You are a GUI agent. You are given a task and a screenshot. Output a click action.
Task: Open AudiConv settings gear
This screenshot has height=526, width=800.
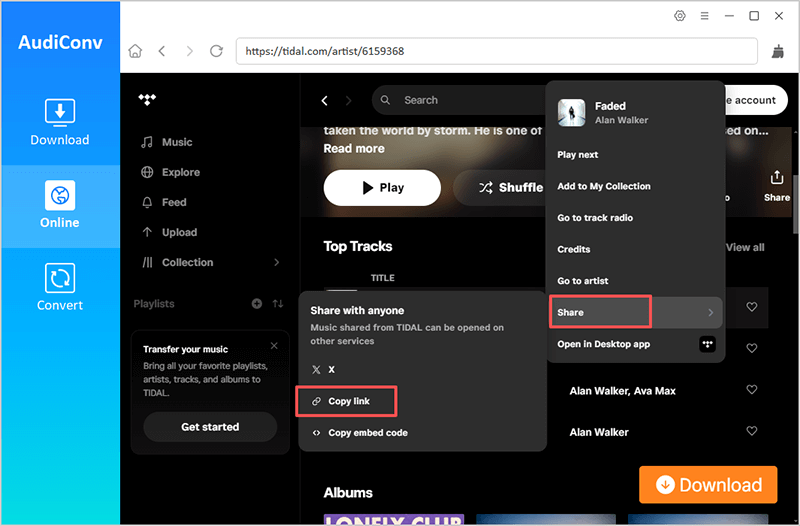click(x=680, y=16)
